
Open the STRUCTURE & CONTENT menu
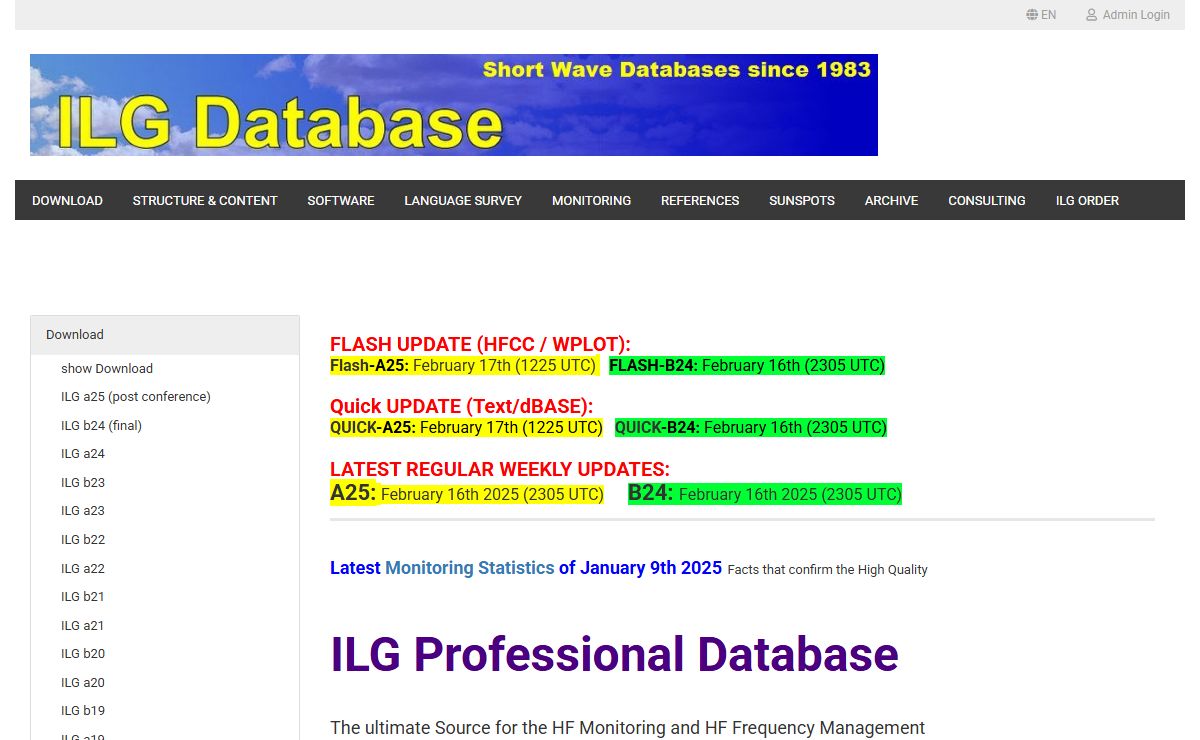[205, 201]
